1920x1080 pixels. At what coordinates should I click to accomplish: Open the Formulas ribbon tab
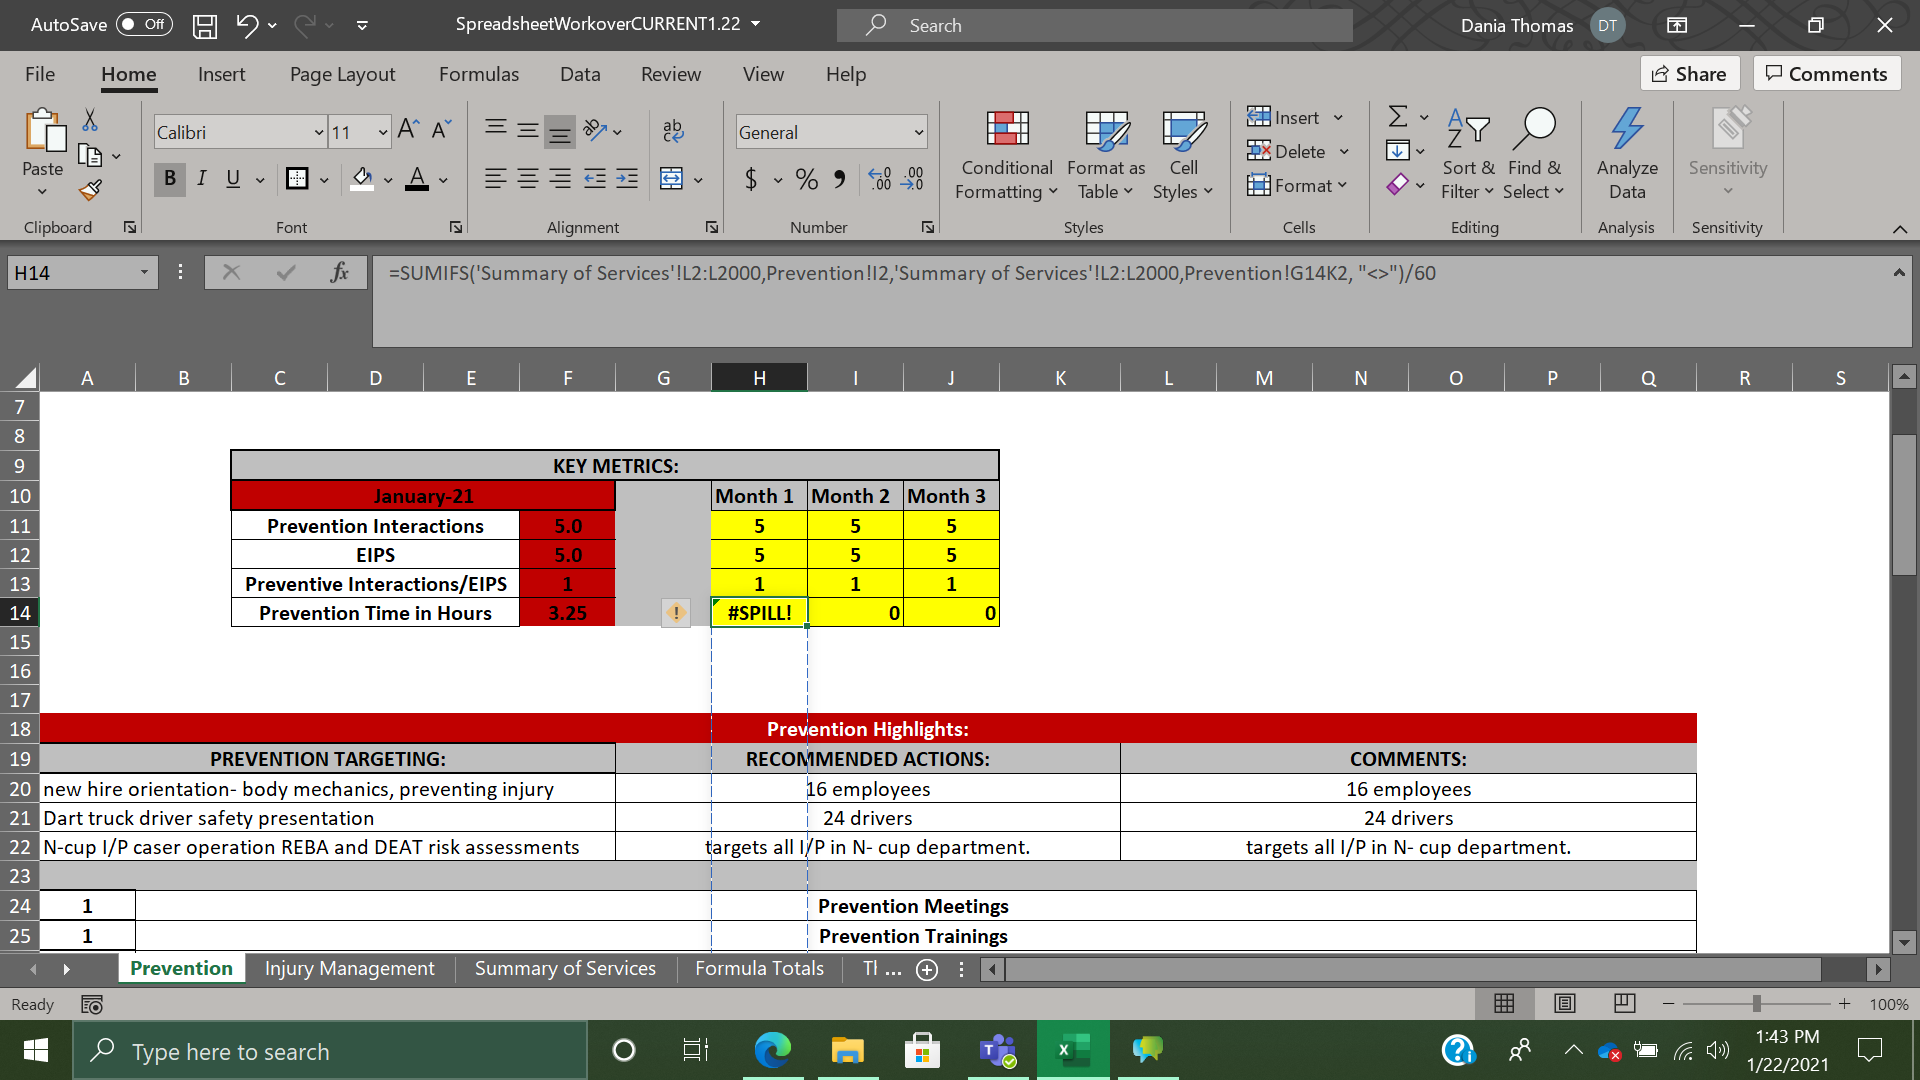(479, 74)
